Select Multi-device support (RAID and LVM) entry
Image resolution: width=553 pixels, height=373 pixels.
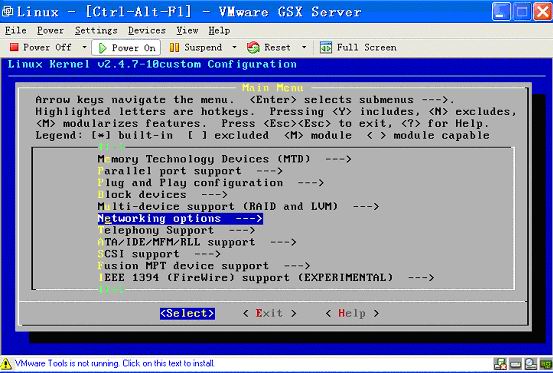(238, 206)
